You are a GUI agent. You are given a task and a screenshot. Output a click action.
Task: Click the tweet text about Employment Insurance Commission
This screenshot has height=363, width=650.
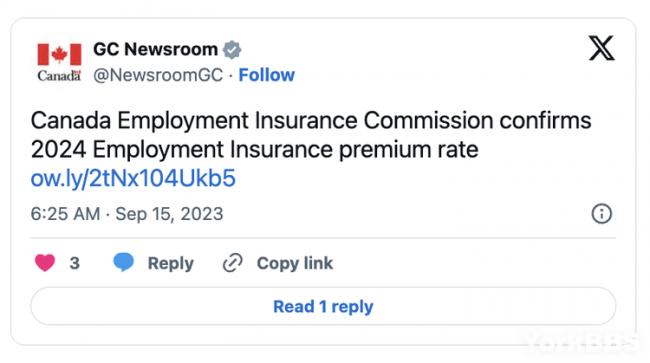[x=311, y=135]
